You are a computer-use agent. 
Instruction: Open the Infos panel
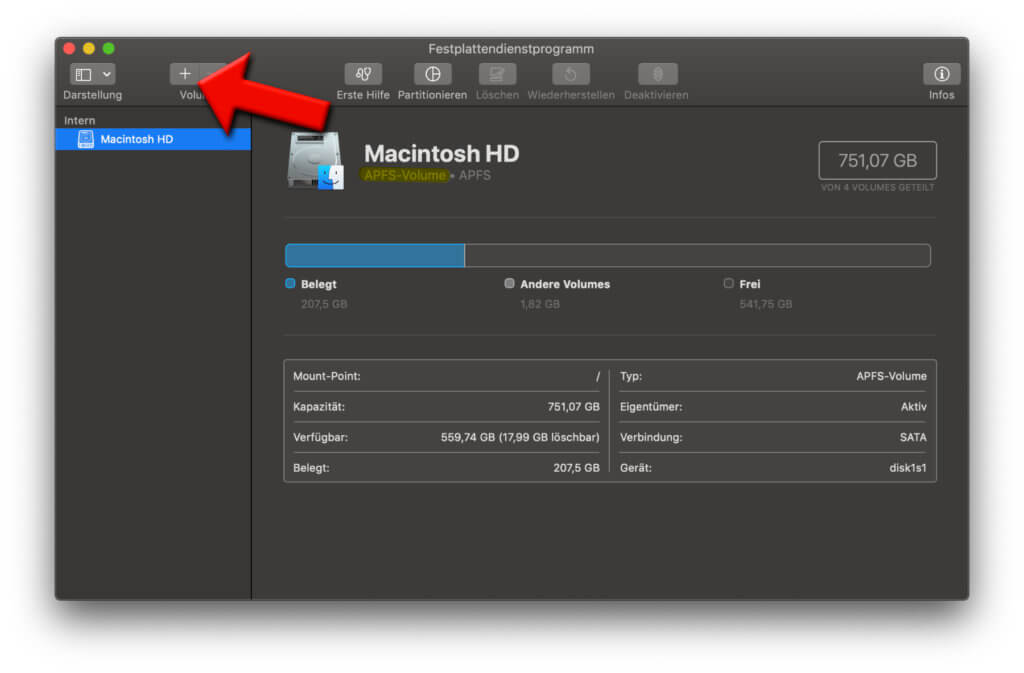pos(940,75)
